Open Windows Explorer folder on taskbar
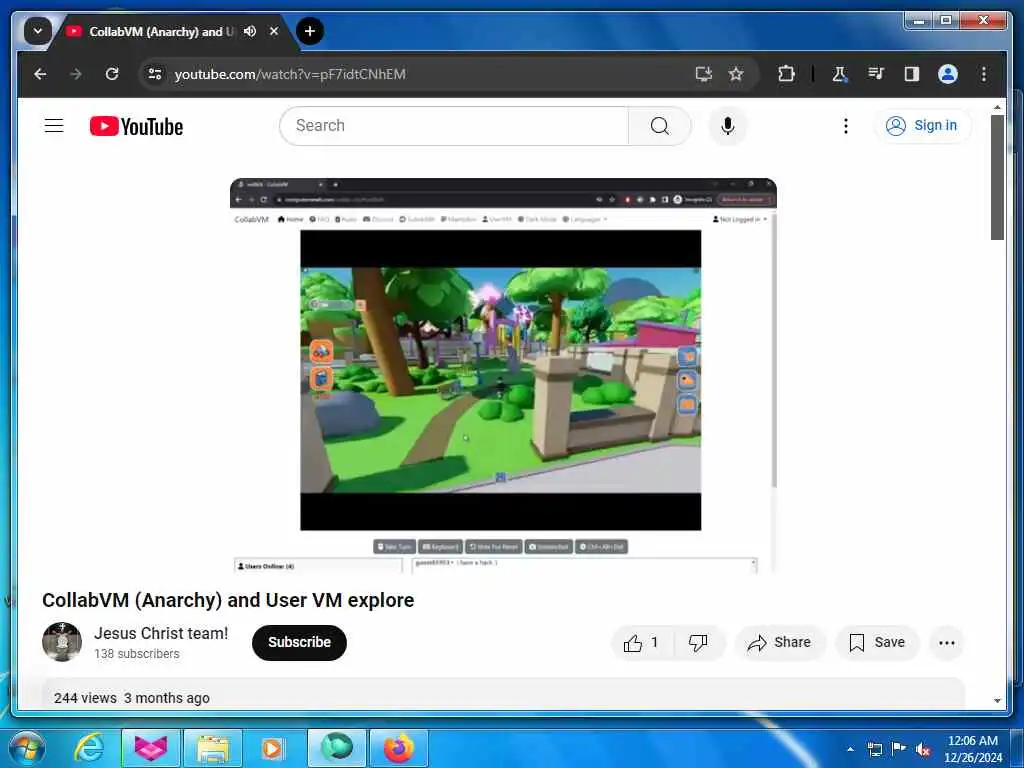 click(213, 748)
